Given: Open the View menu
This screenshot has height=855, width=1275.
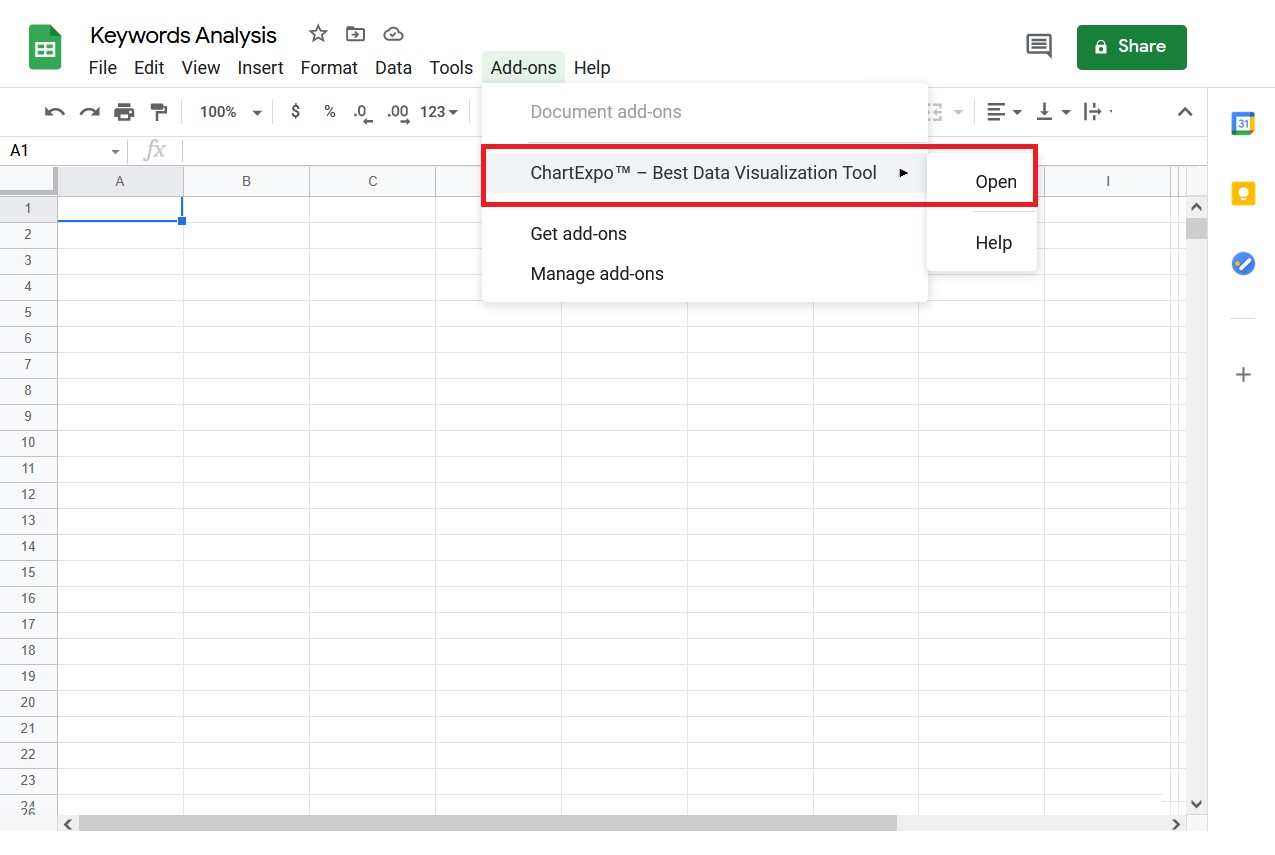Looking at the screenshot, I should click(201, 68).
